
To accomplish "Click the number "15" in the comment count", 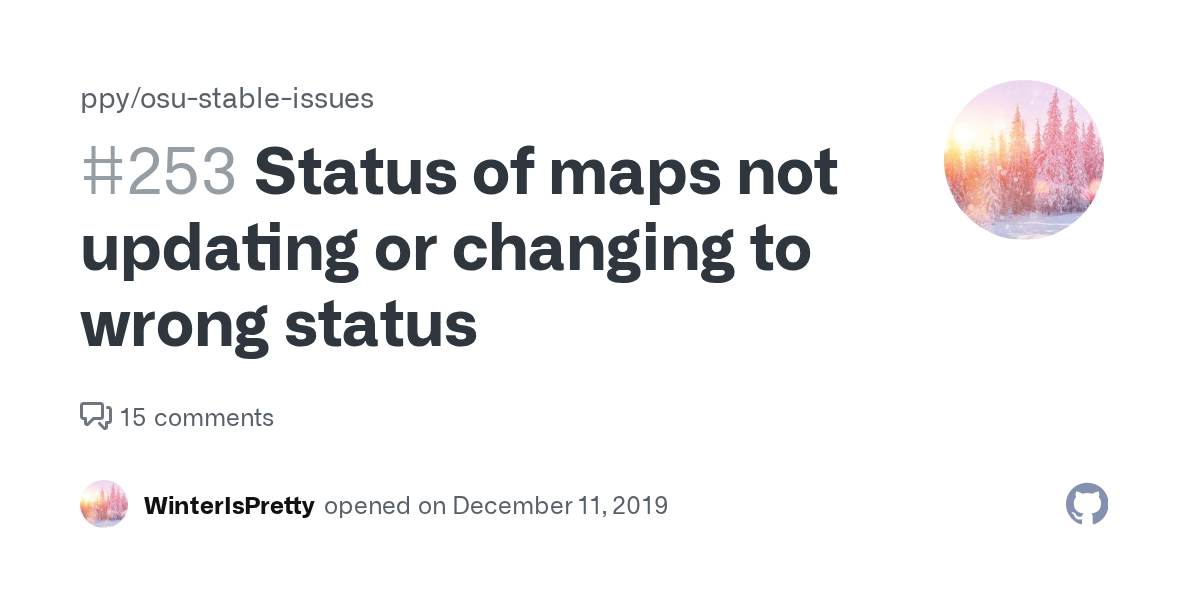I will (x=133, y=417).
